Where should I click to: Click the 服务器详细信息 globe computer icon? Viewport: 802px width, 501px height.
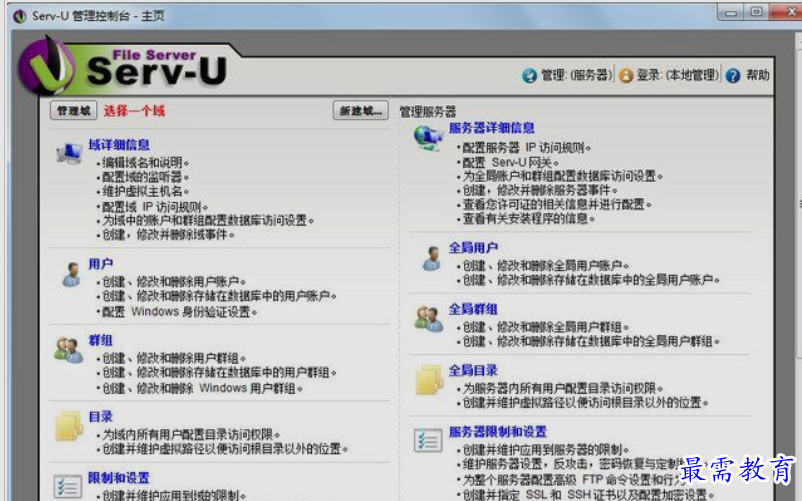(x=428, y=138)
